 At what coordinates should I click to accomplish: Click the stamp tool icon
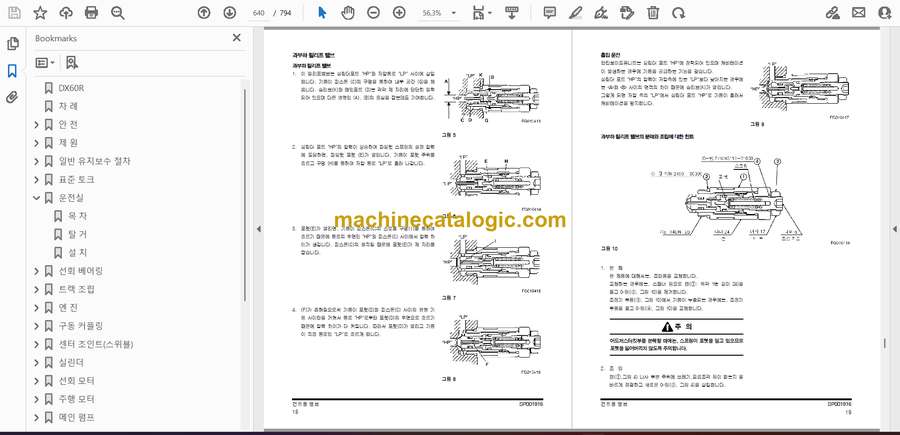627,13
